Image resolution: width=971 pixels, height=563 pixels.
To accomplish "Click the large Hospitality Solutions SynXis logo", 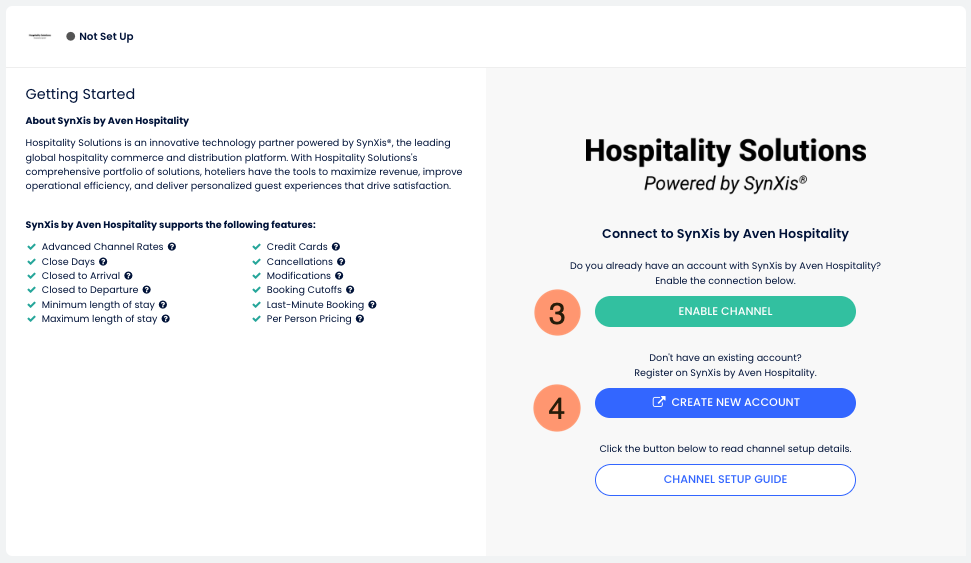I will 725,164.
